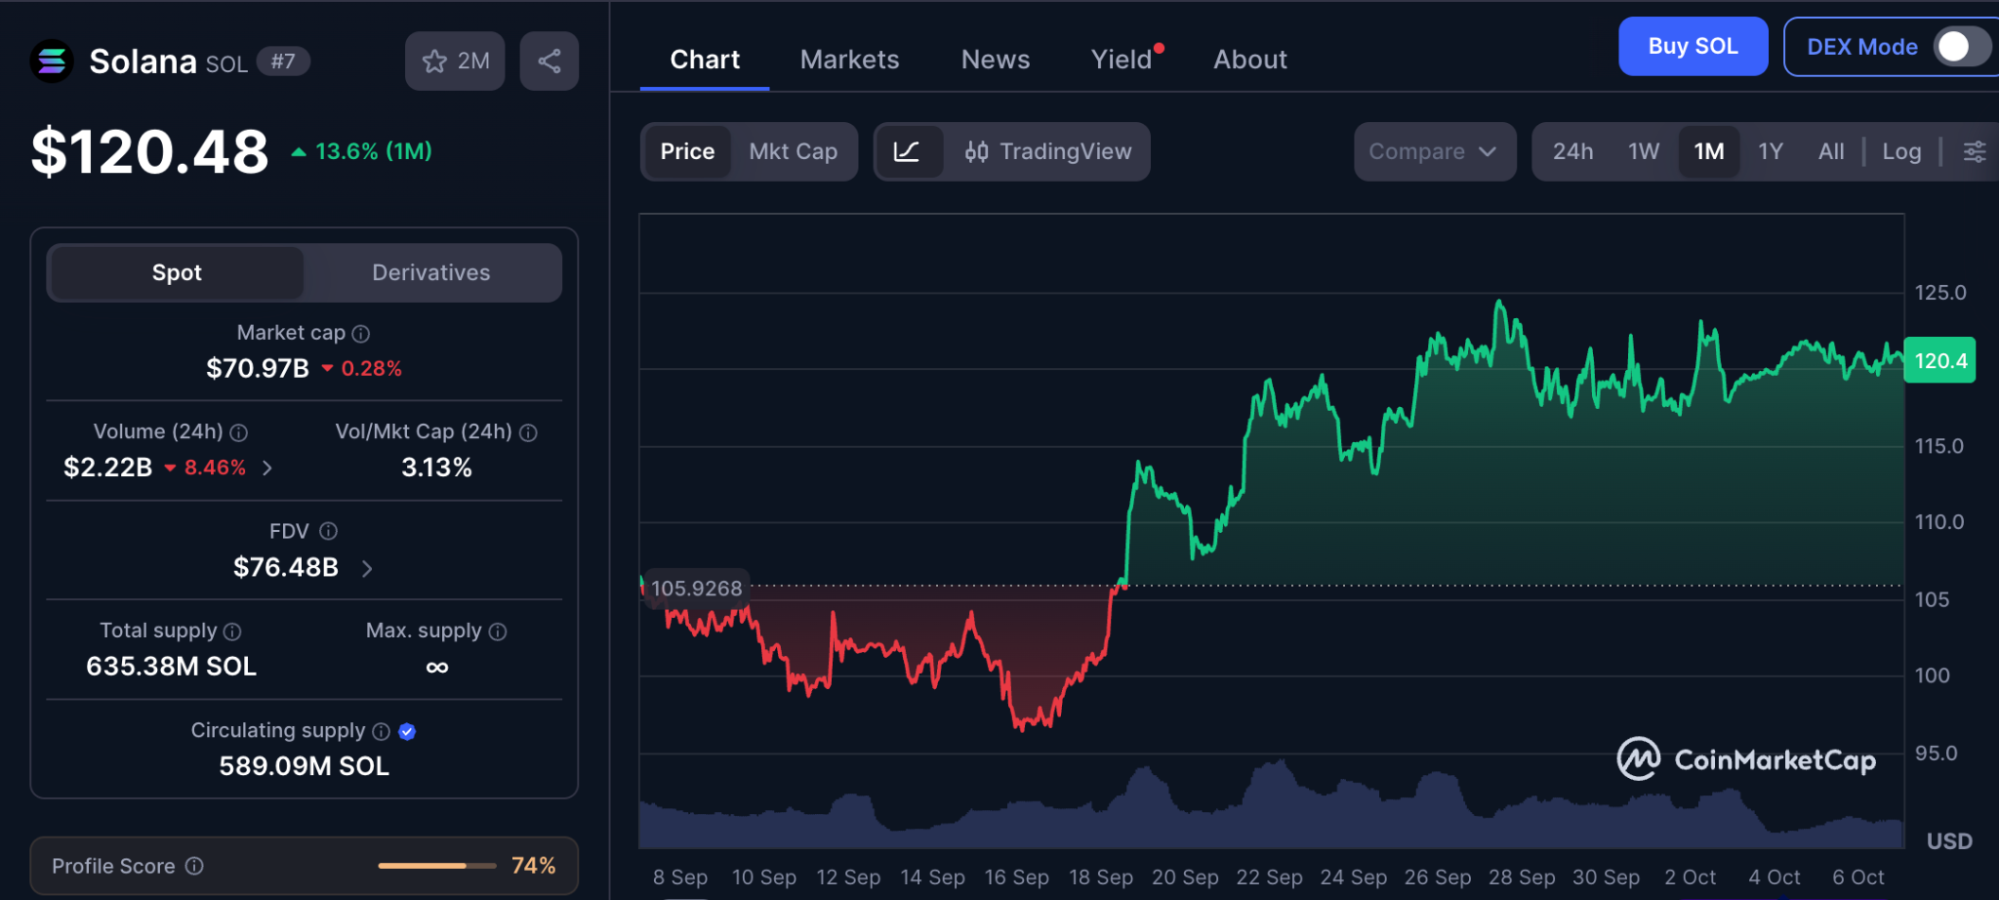Click the 105.9268 baseline price label

(696, 589)
